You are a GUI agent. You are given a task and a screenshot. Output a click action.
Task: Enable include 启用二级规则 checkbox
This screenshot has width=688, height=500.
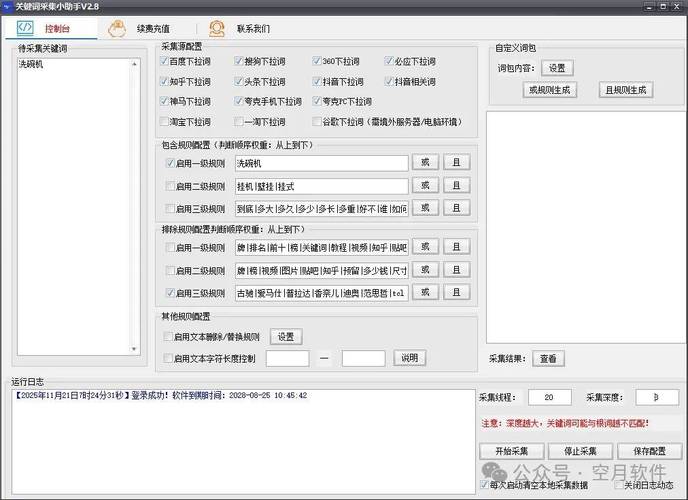click(x=170, y=186)
